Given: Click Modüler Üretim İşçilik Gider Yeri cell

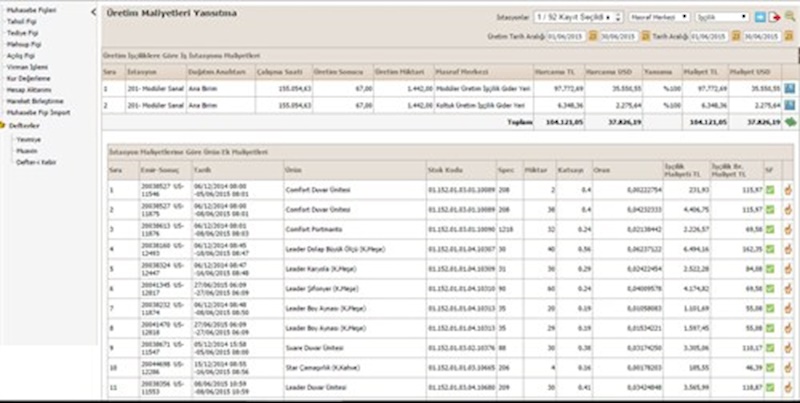Looking at the screenshot, I should (x=483, y=89).
